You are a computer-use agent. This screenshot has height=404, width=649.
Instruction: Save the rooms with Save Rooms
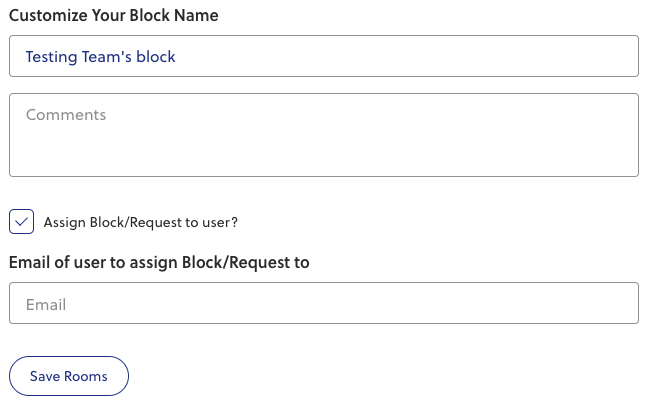pos(69,377)
